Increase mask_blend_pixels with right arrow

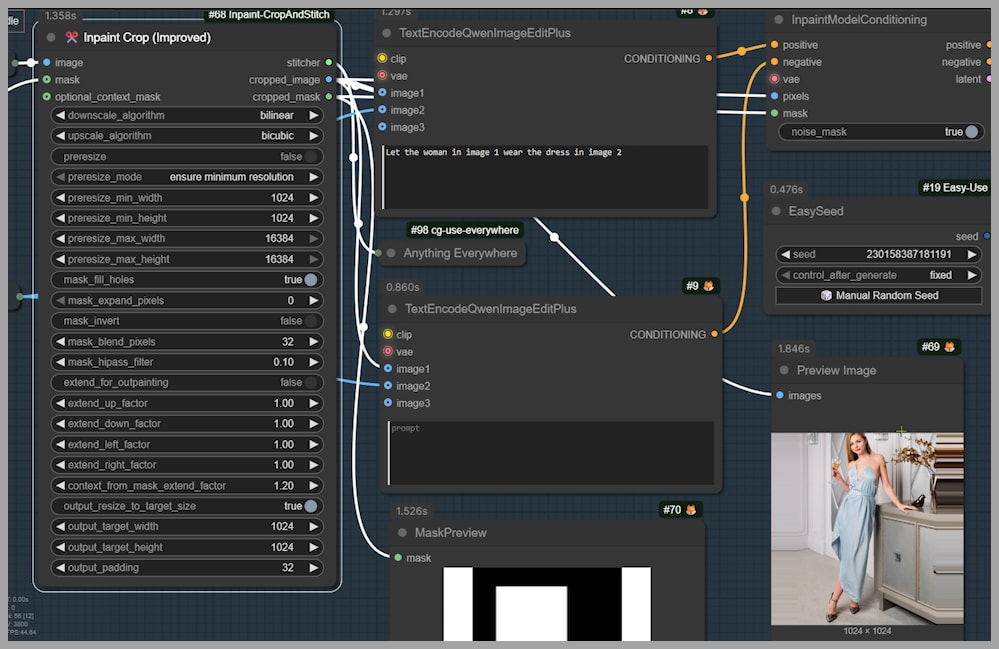click(x=314, y=342)
